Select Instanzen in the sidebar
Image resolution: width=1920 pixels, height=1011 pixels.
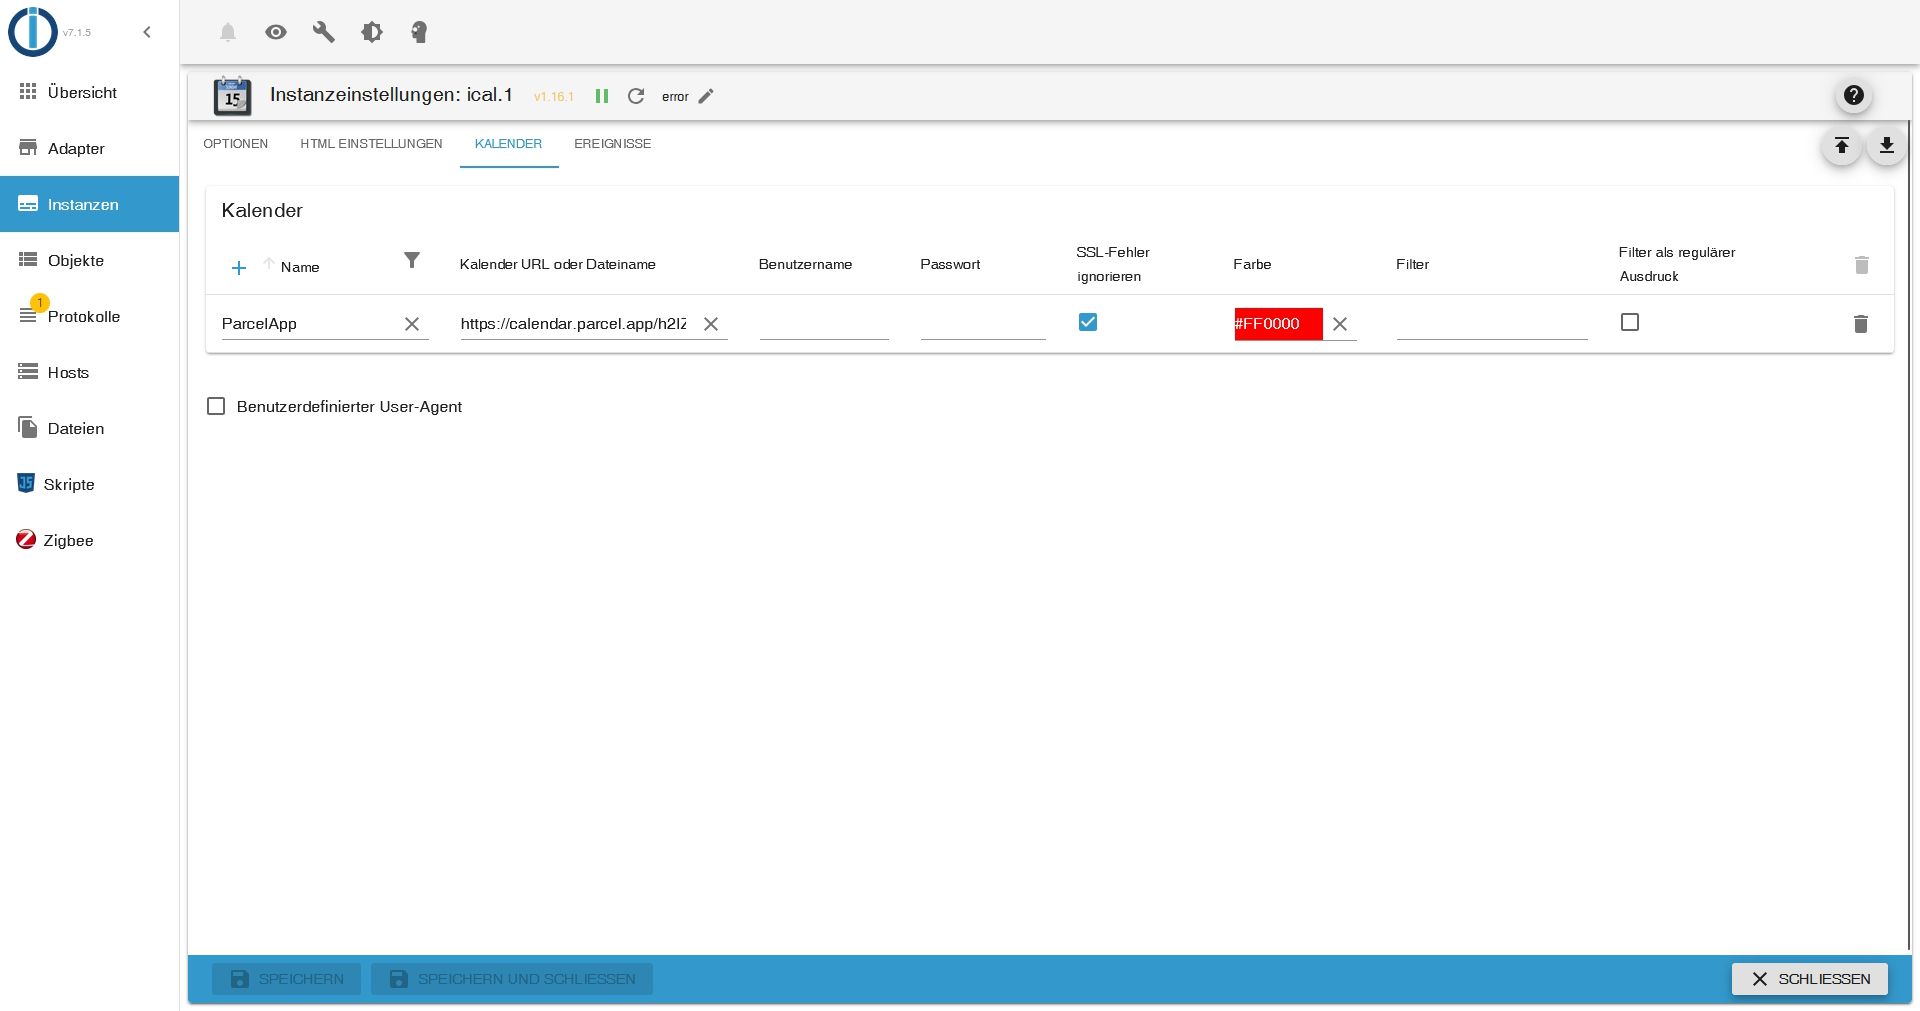(x=90, y=204)
